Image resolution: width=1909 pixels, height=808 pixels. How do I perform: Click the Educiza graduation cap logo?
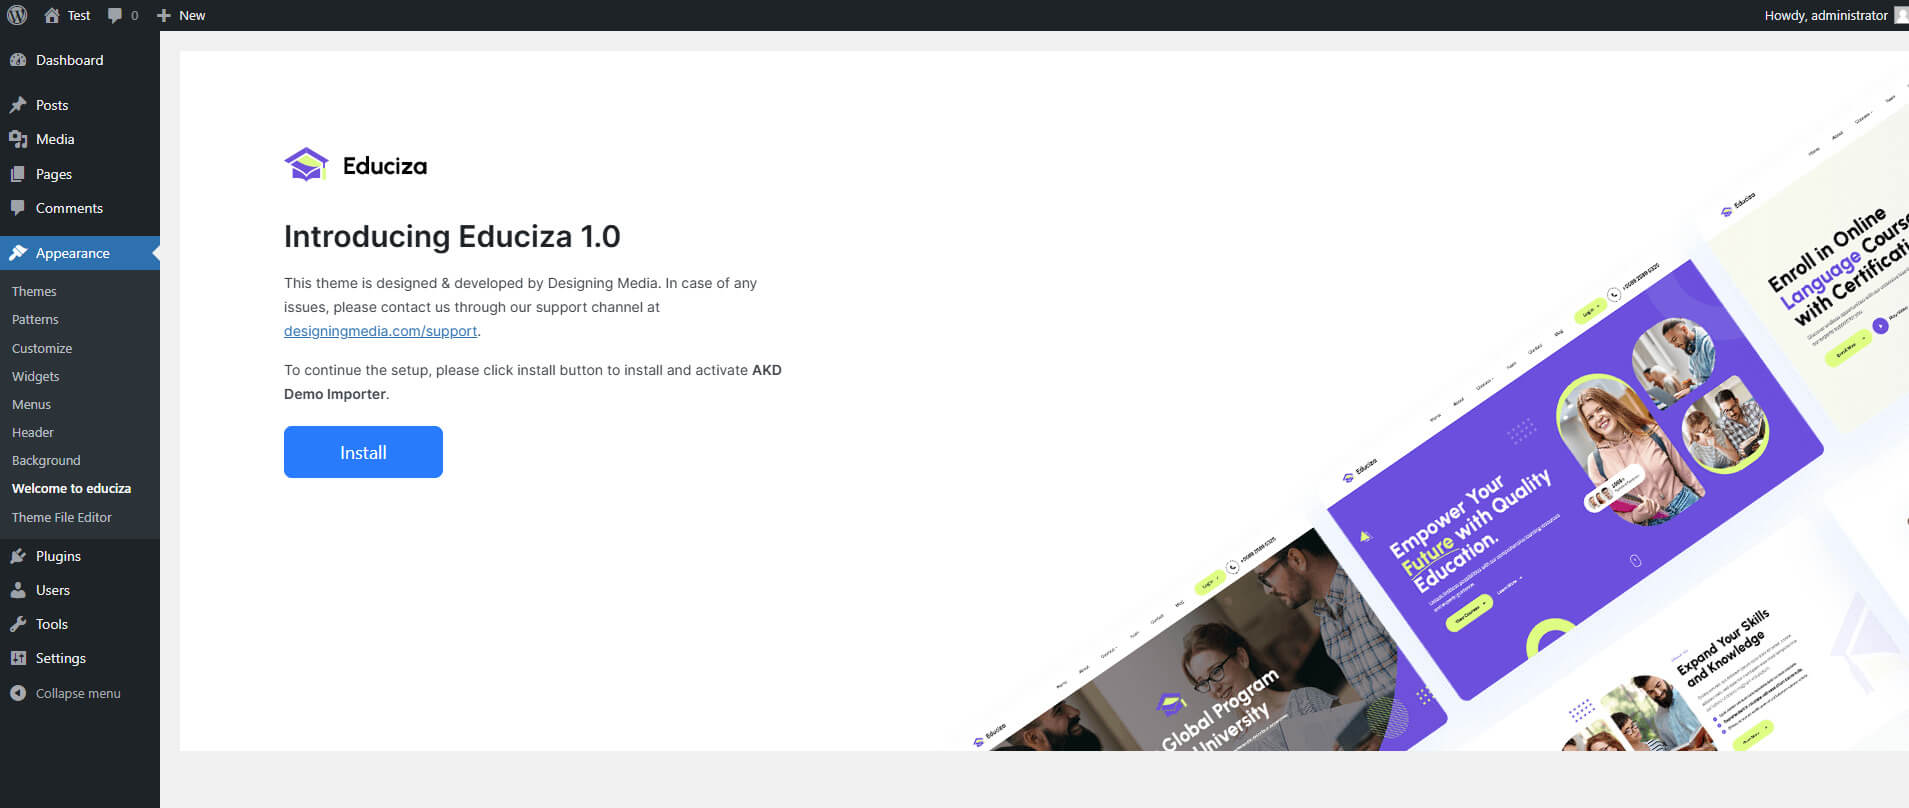point(306,165)
